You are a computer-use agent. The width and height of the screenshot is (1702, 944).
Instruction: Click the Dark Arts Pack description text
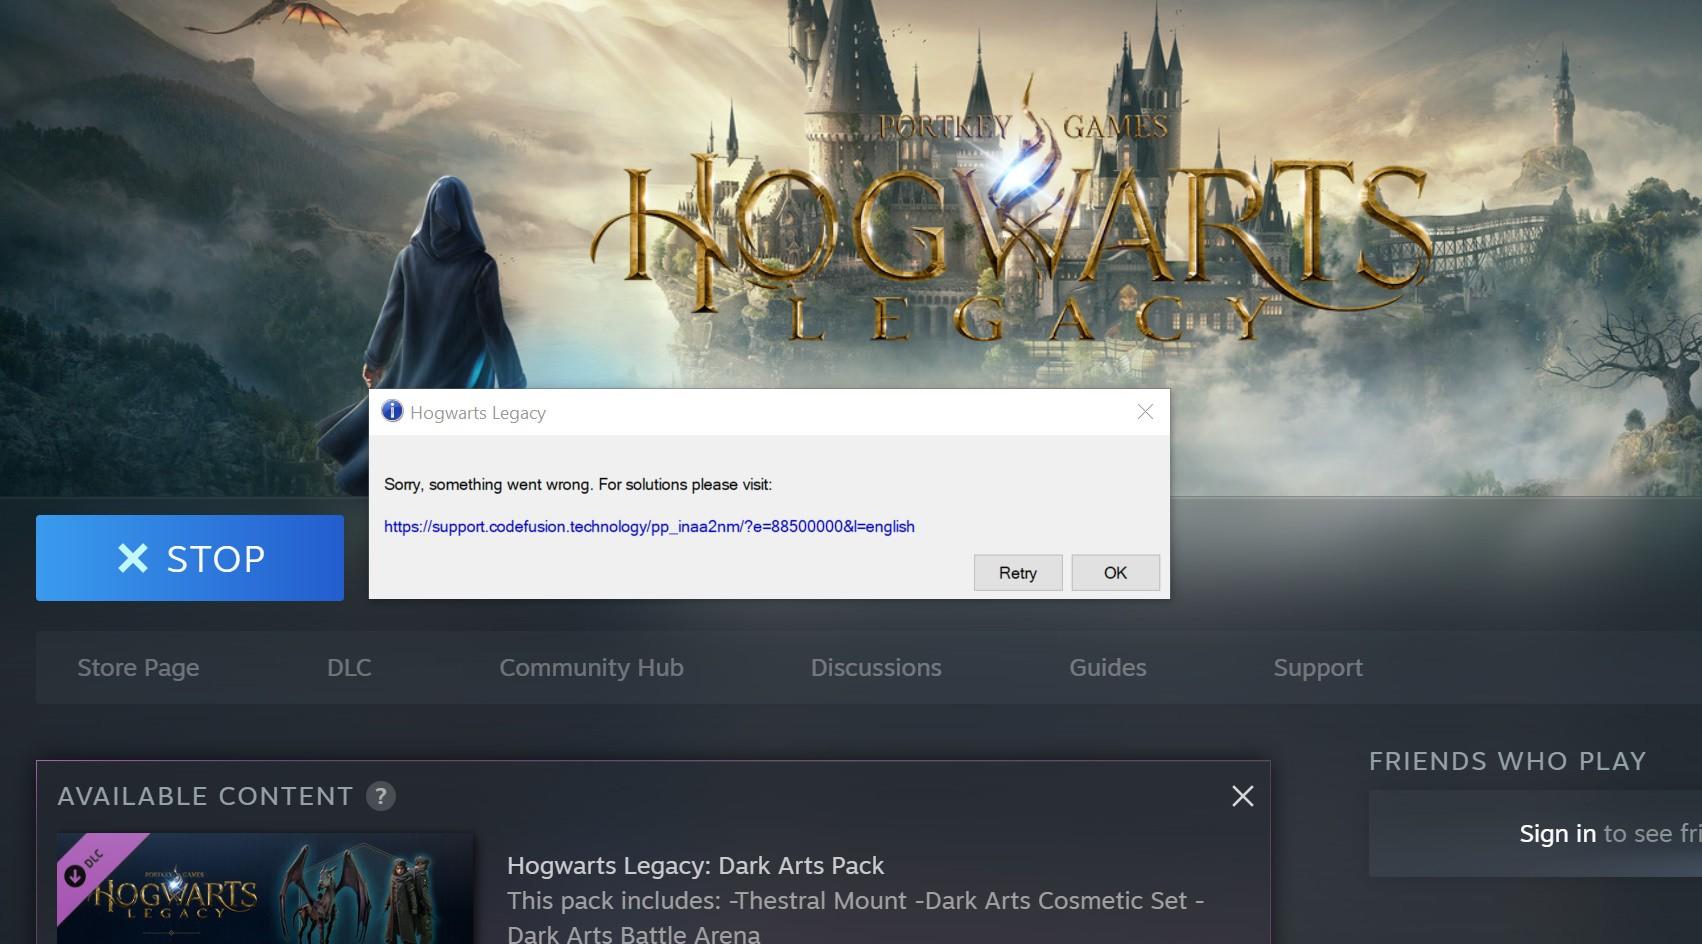(x=855, y=917)
